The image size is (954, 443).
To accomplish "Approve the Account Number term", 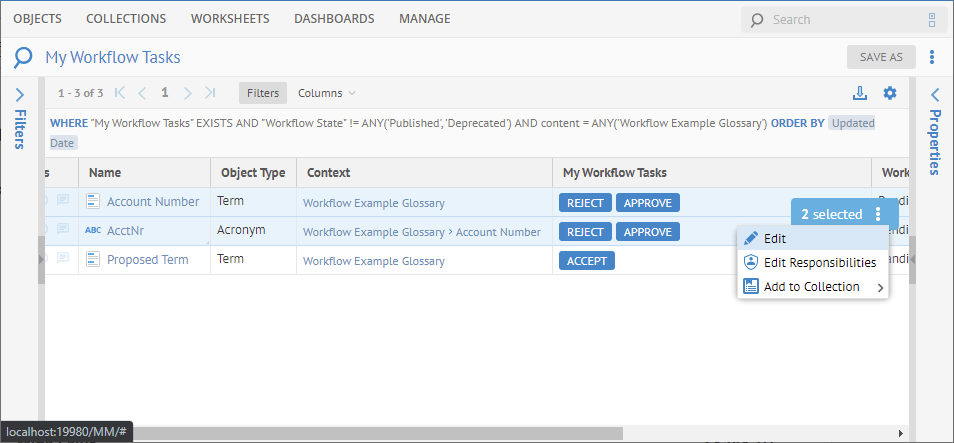I will (647, 203).
